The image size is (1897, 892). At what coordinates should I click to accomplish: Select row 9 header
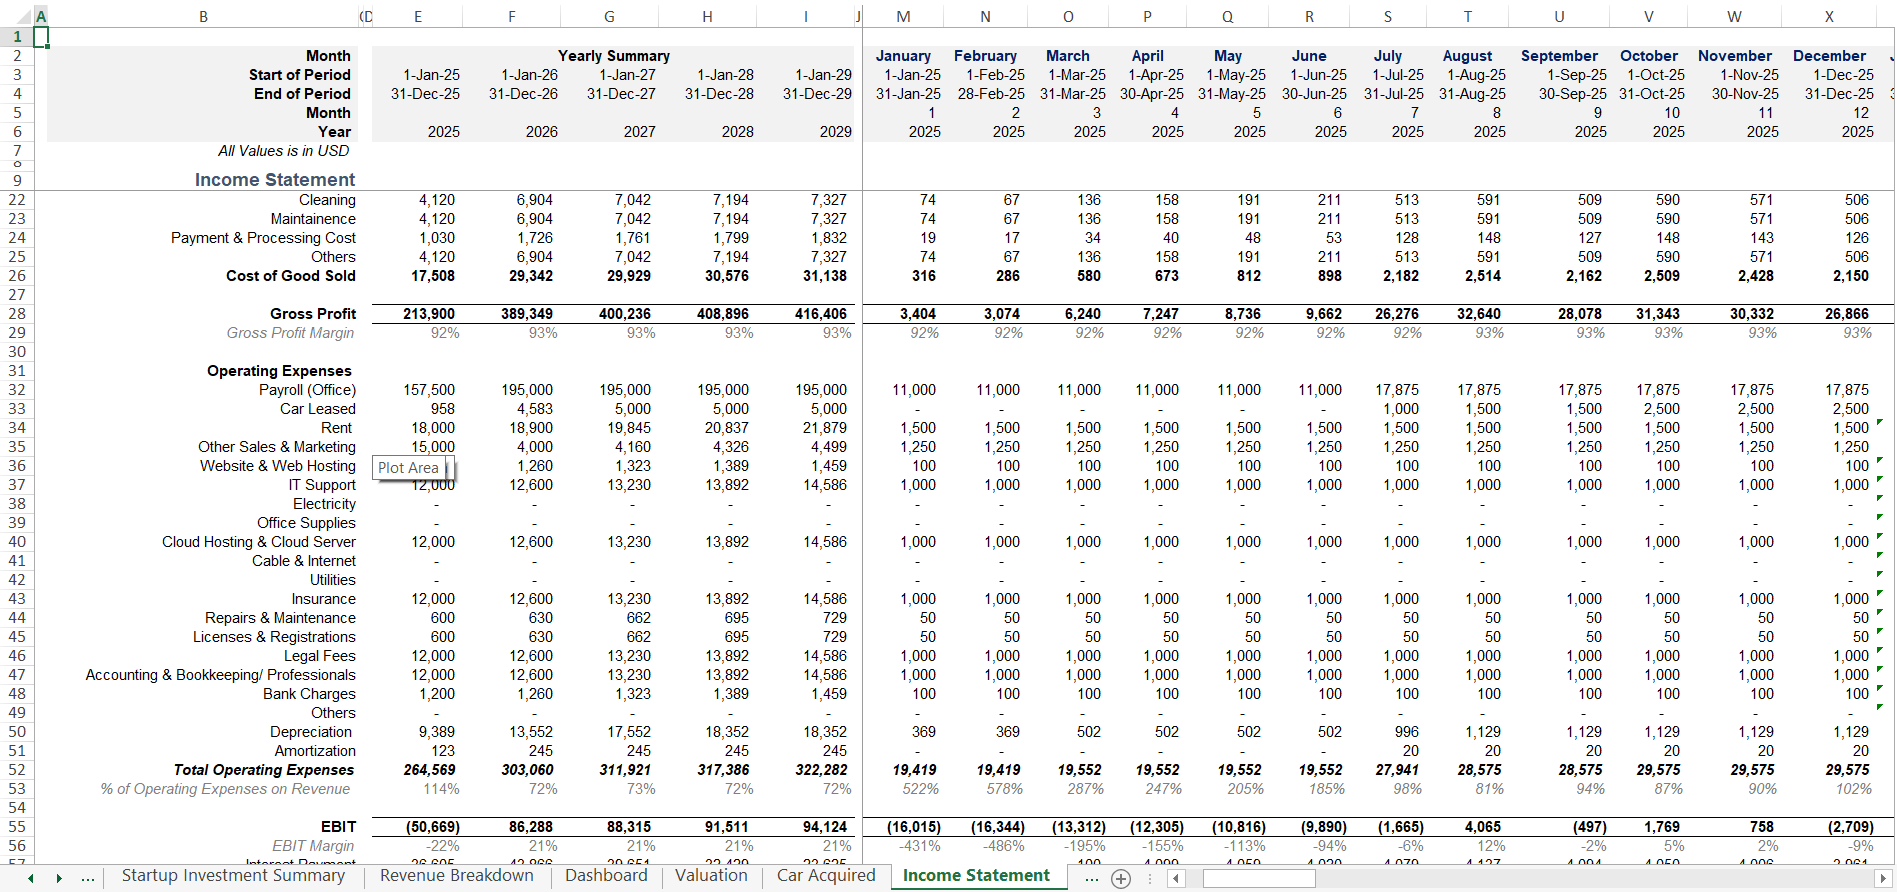[x=17, y=180]
